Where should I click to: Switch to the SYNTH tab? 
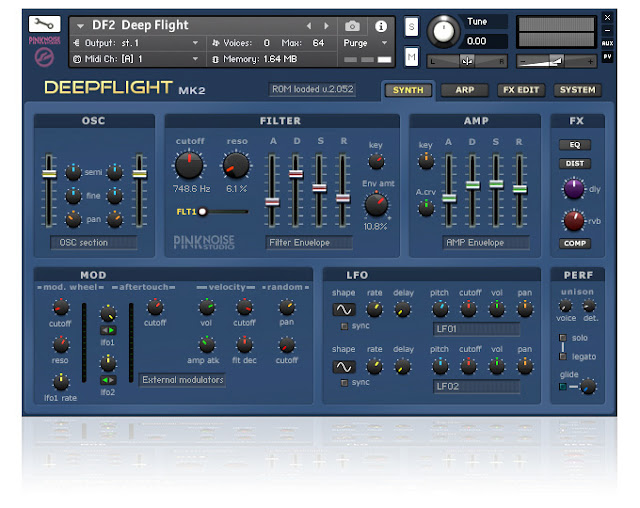click(408, 90)
